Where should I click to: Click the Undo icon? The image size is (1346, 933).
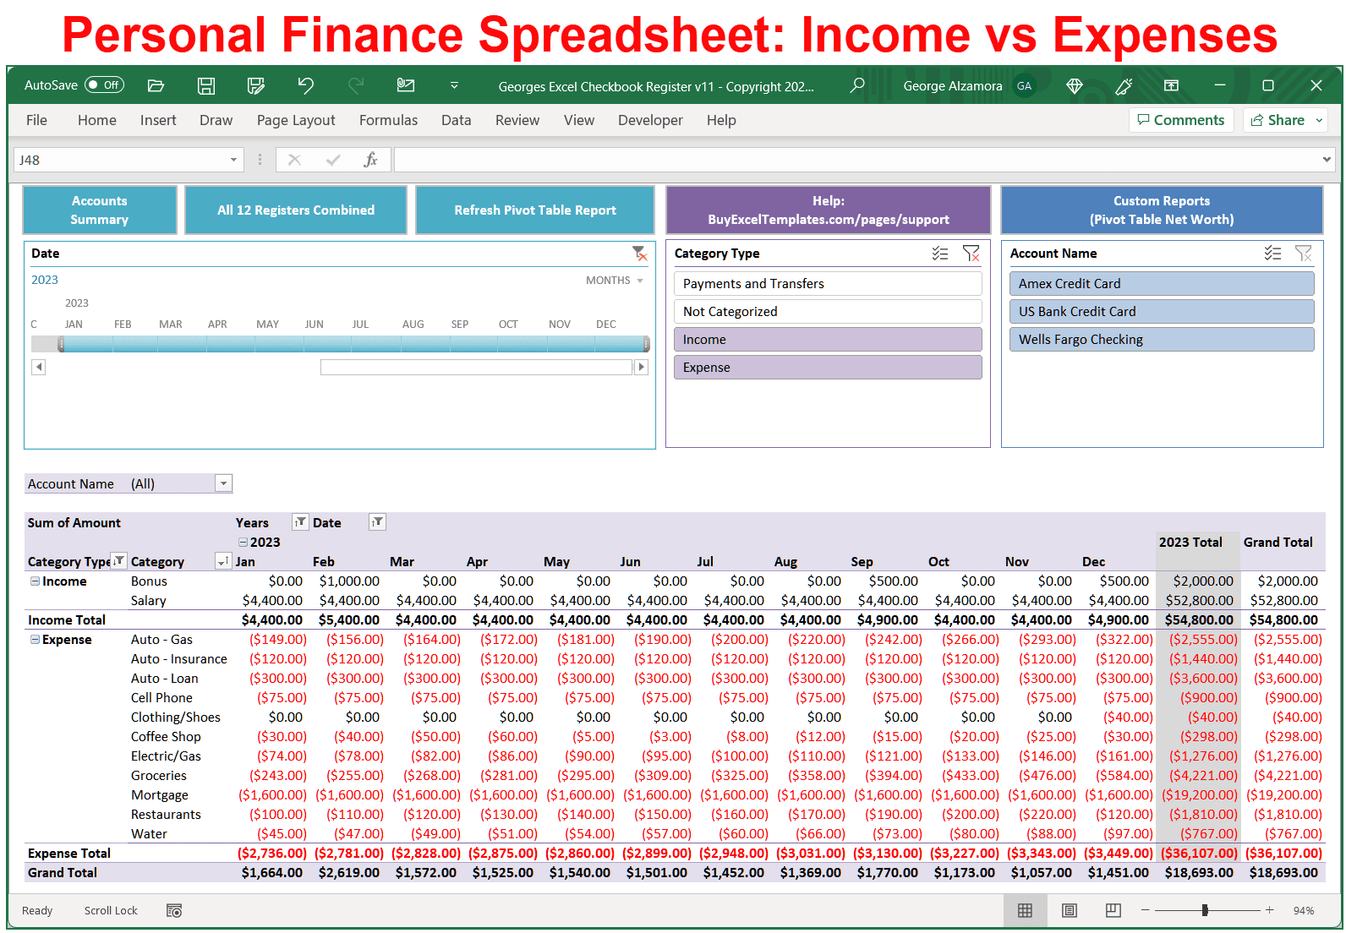(x=306, y=86)
